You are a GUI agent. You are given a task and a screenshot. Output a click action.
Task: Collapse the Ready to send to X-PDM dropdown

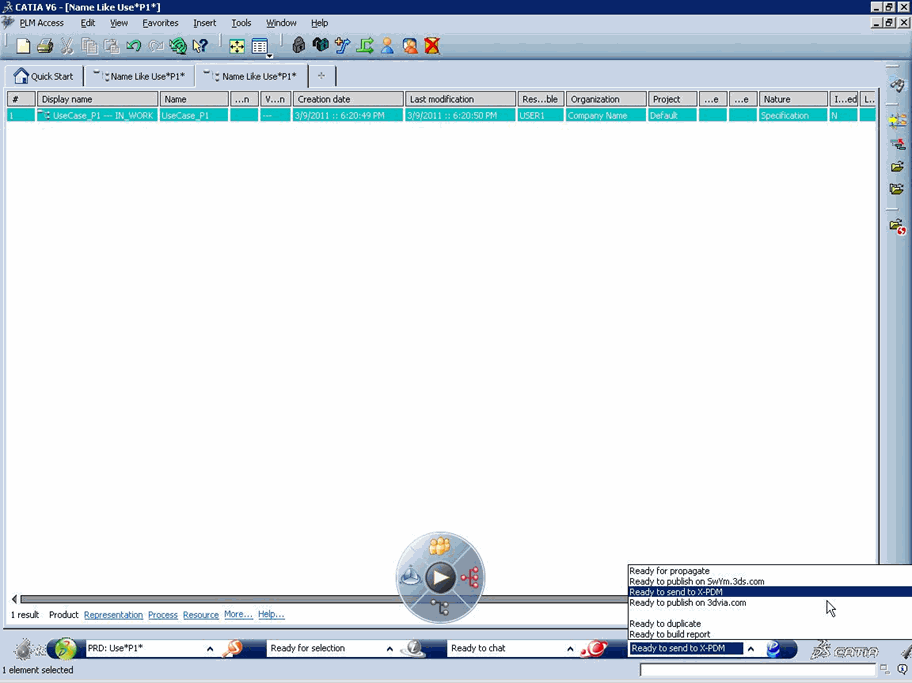[x=751, y=649]
